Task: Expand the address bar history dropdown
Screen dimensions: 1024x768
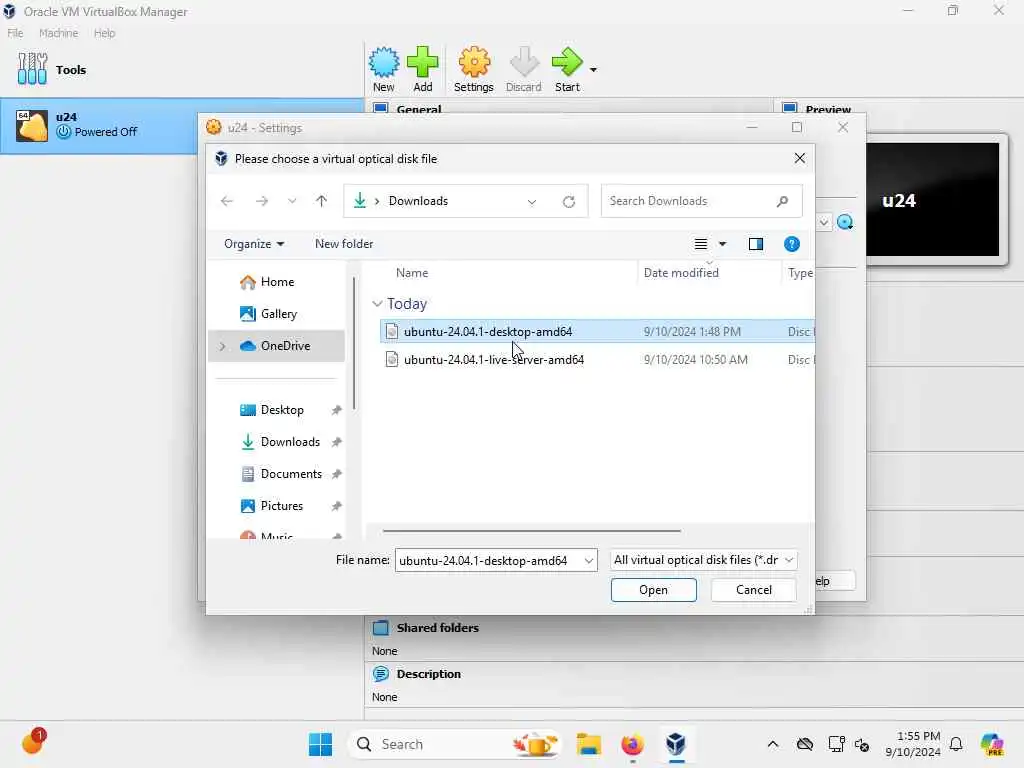Action: pyautogui.click(x=532, y=202)
